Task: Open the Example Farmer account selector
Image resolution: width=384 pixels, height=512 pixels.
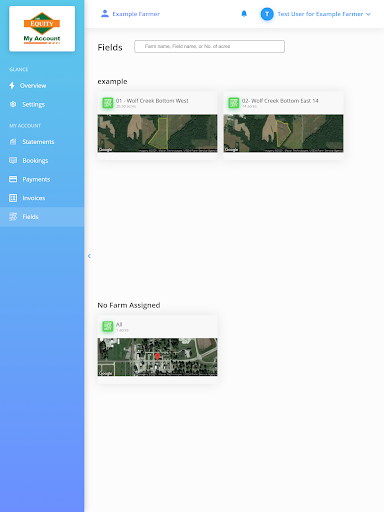Action: tap(130, 14)
